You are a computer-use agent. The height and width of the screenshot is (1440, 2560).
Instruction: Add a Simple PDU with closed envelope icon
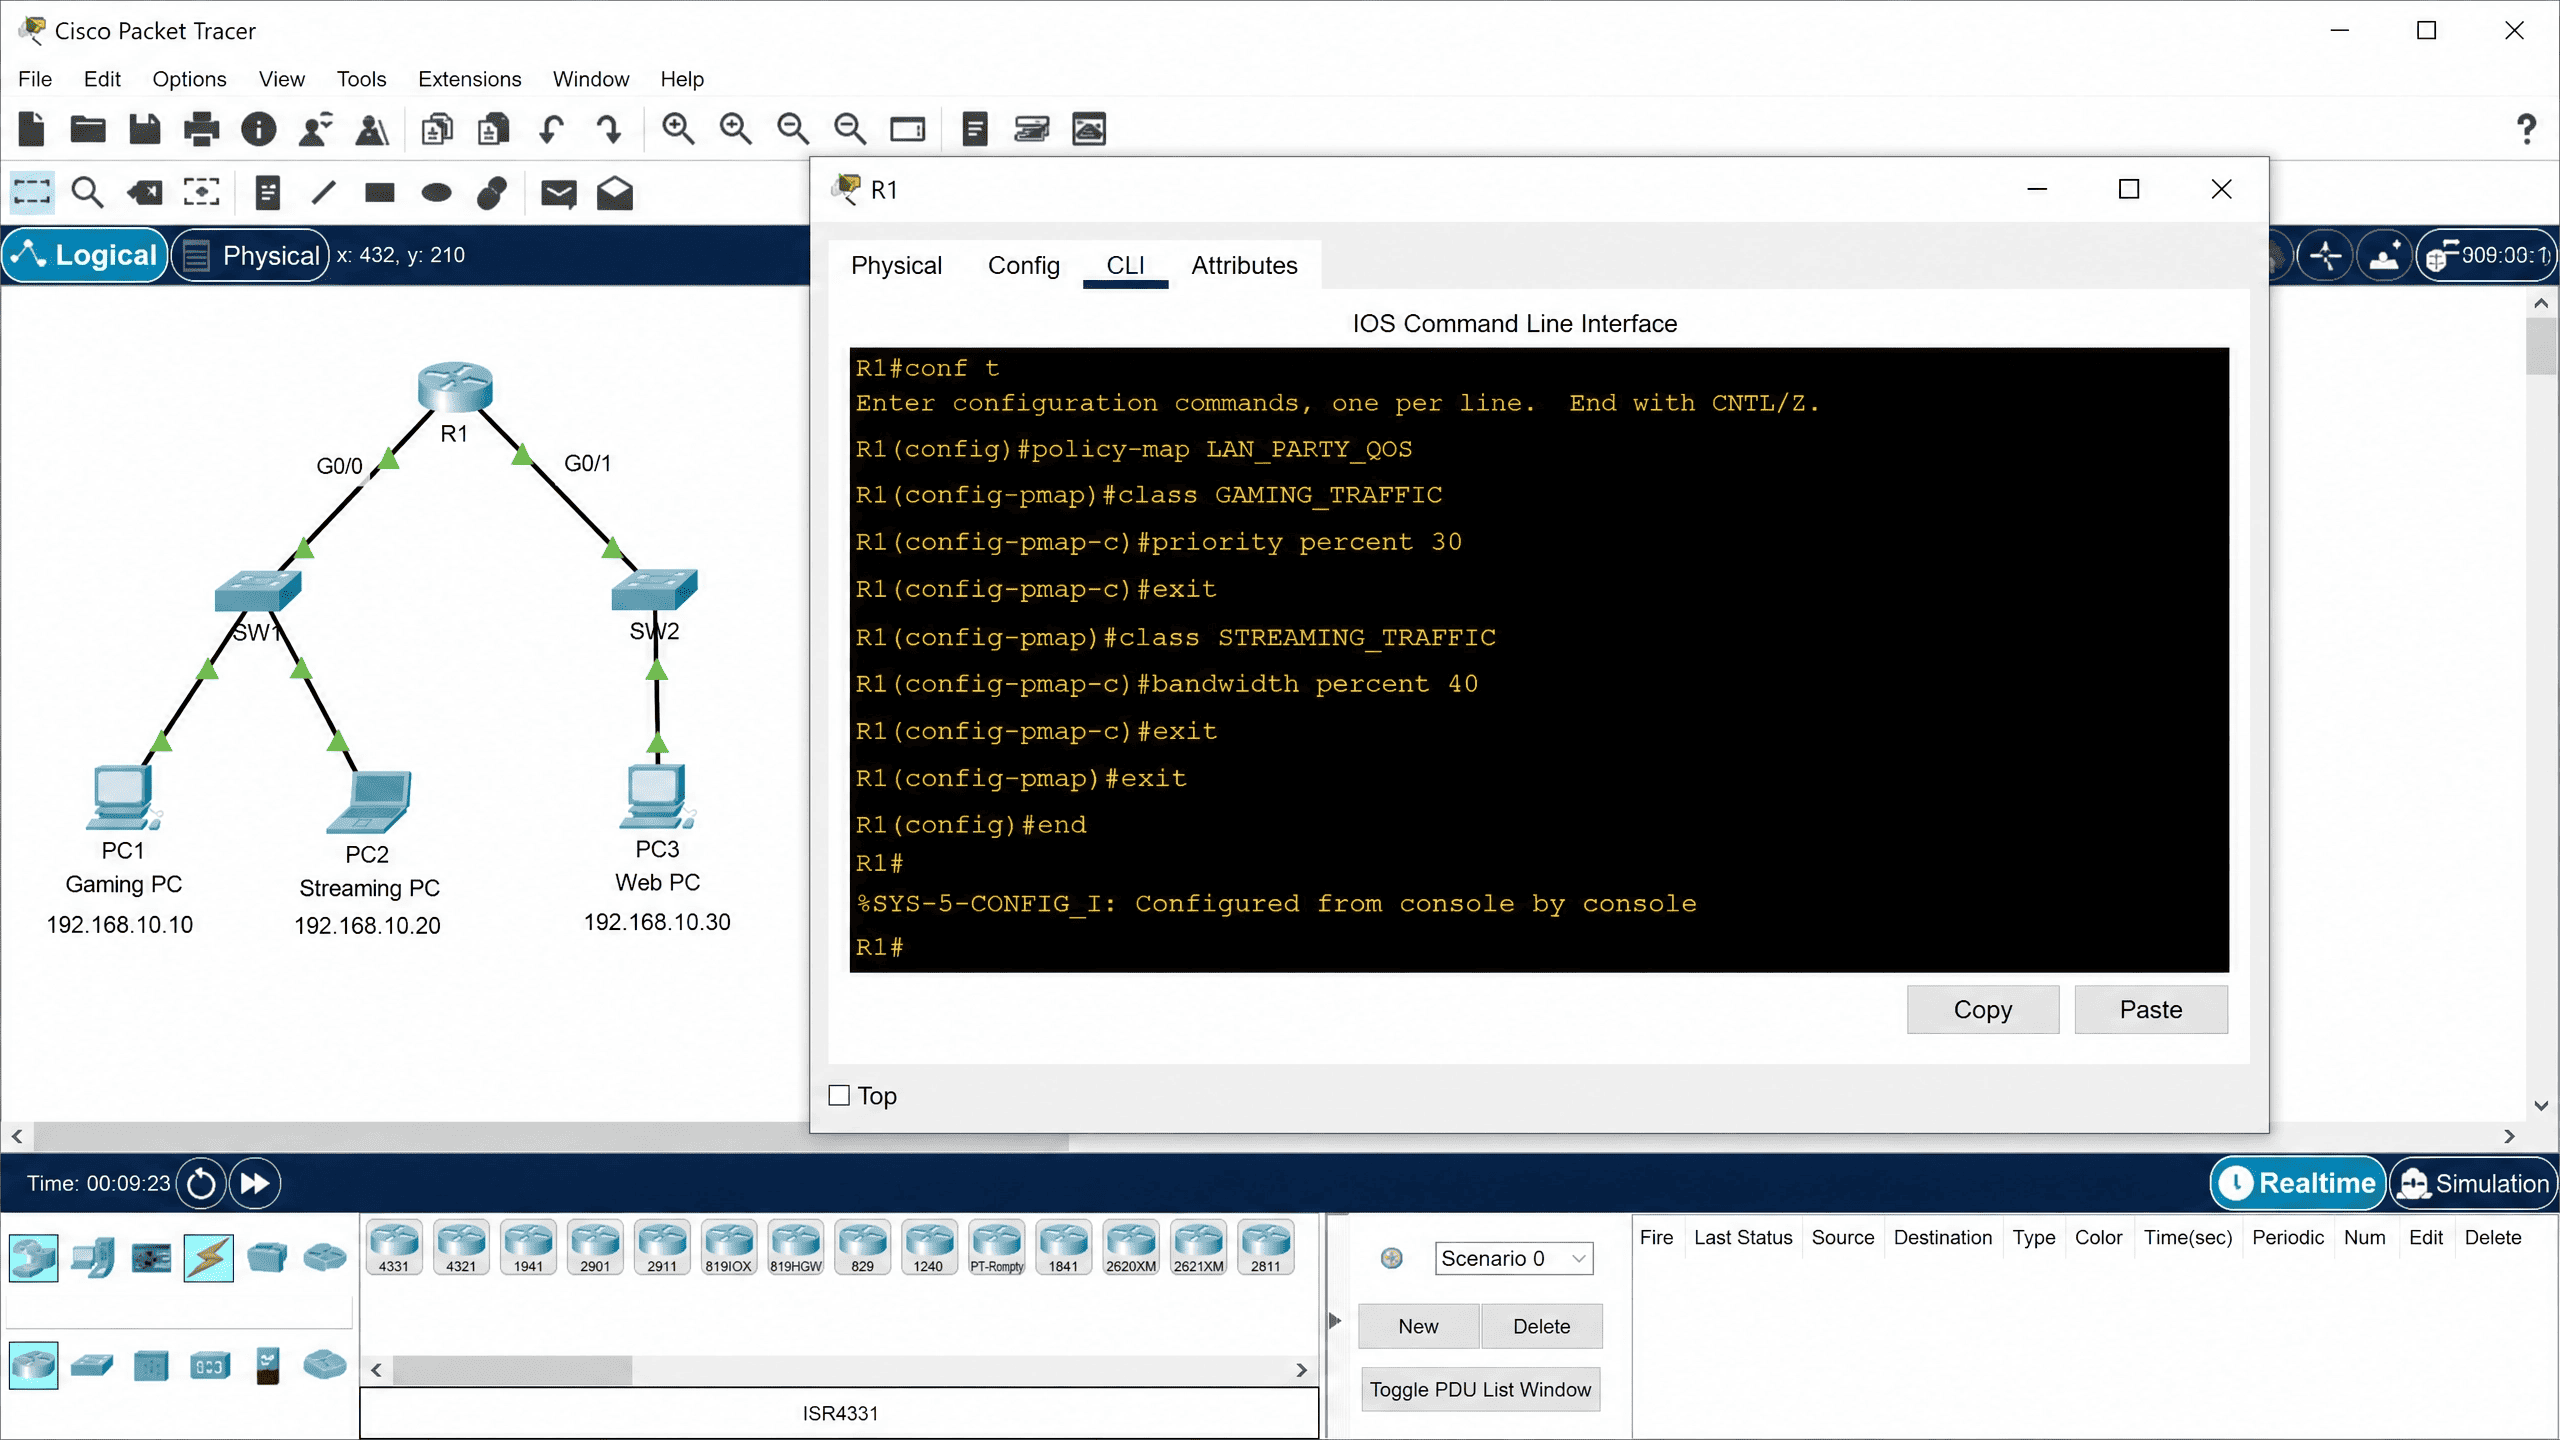tap(558, 193)
